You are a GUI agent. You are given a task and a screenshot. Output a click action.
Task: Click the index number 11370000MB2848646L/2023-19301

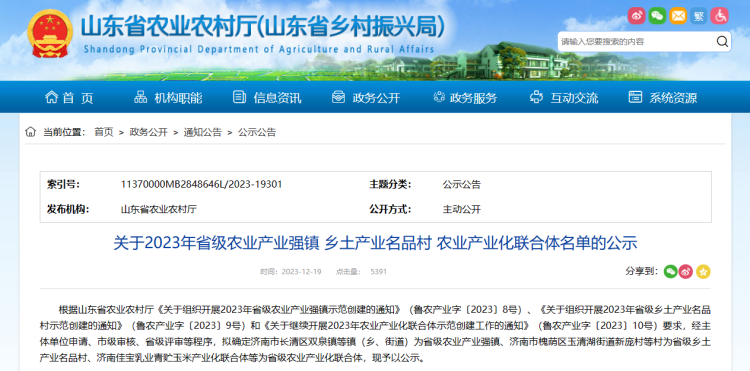201,184
